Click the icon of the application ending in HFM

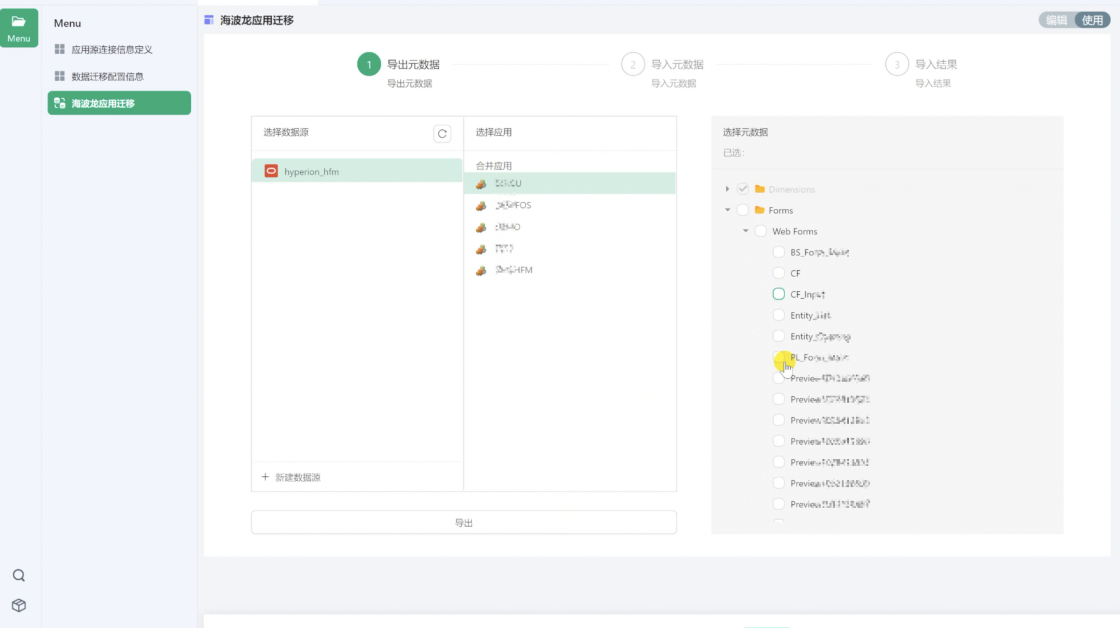pos(481,270)
